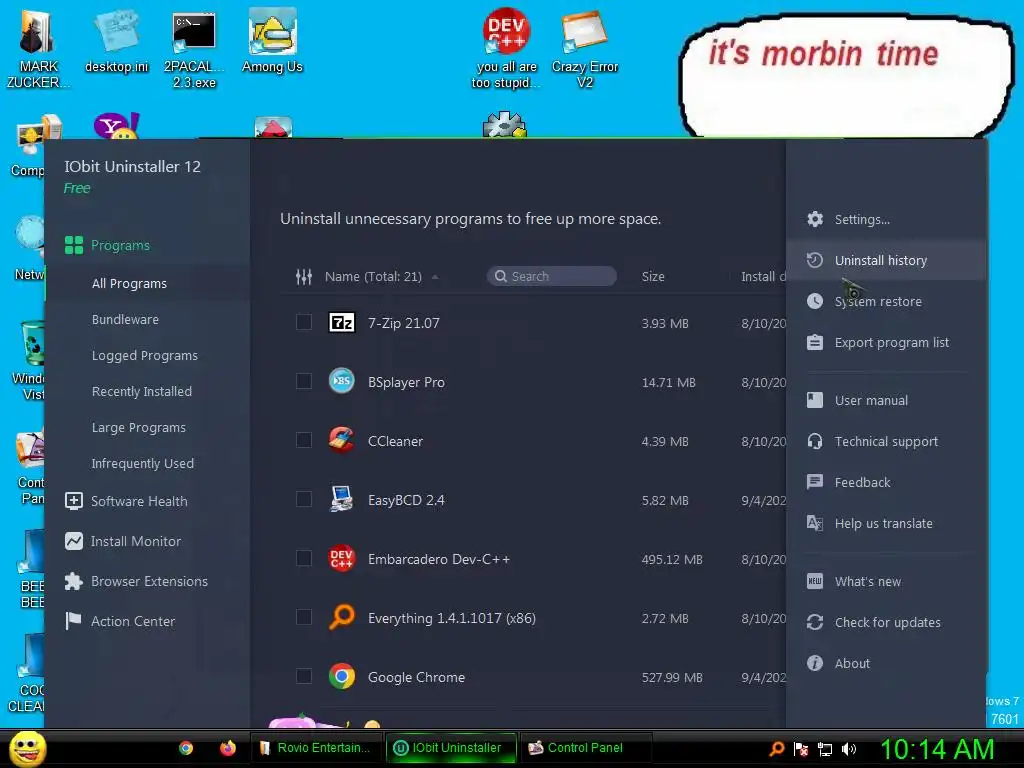Click the BSplayer Pro program icon
The height and width of the screenshot is (768, 1024).
pyautogui.click(x=342, y=381)
